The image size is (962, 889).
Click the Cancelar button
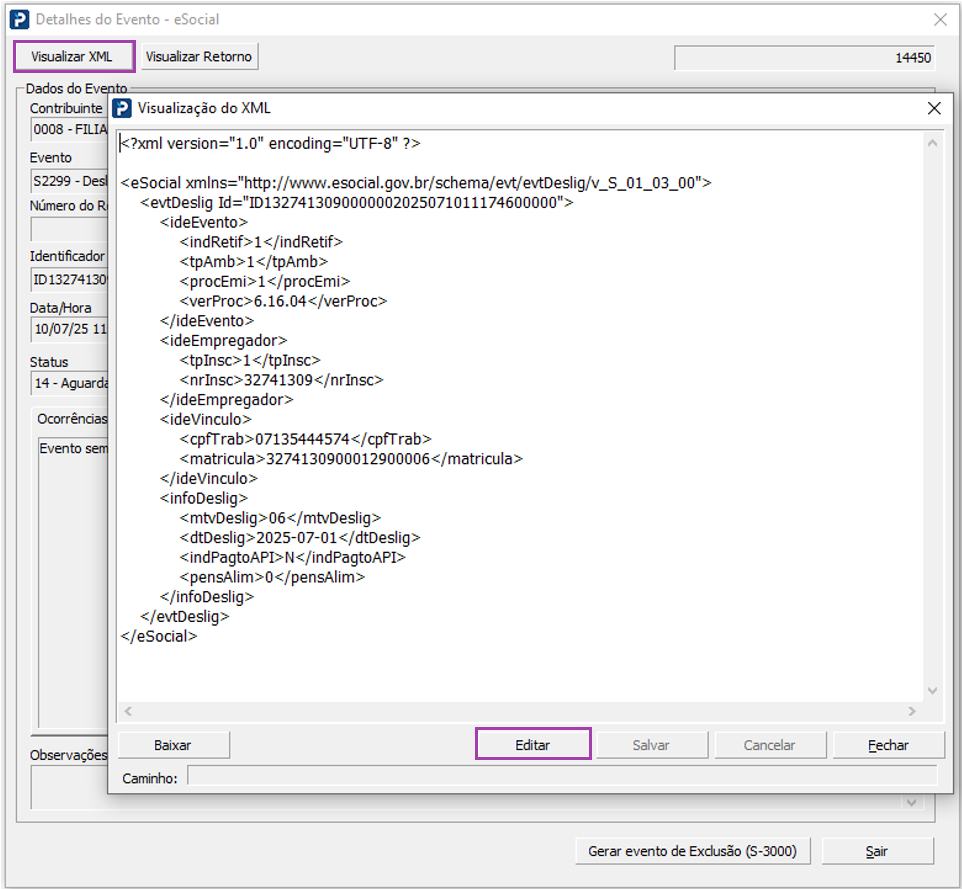[769, 745]
